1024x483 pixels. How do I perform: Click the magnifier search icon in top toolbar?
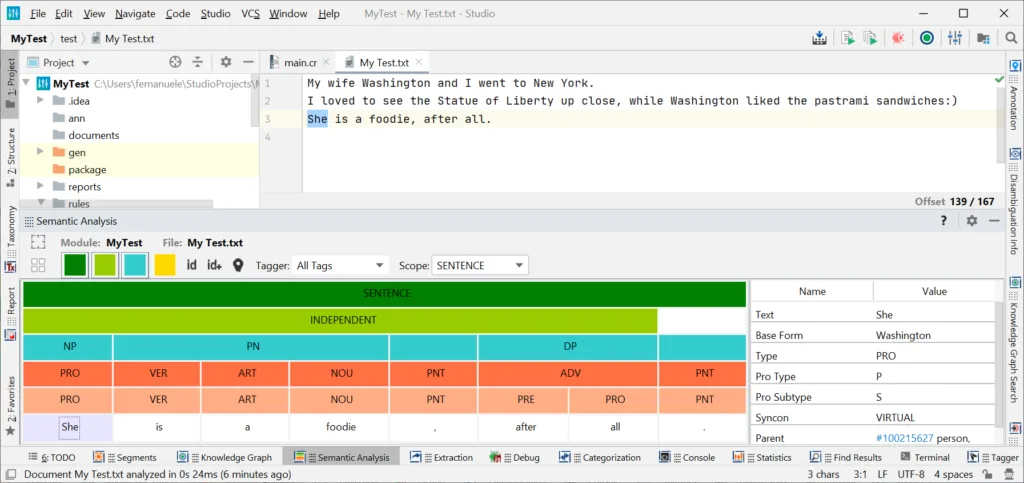(x=1007, y=38)
